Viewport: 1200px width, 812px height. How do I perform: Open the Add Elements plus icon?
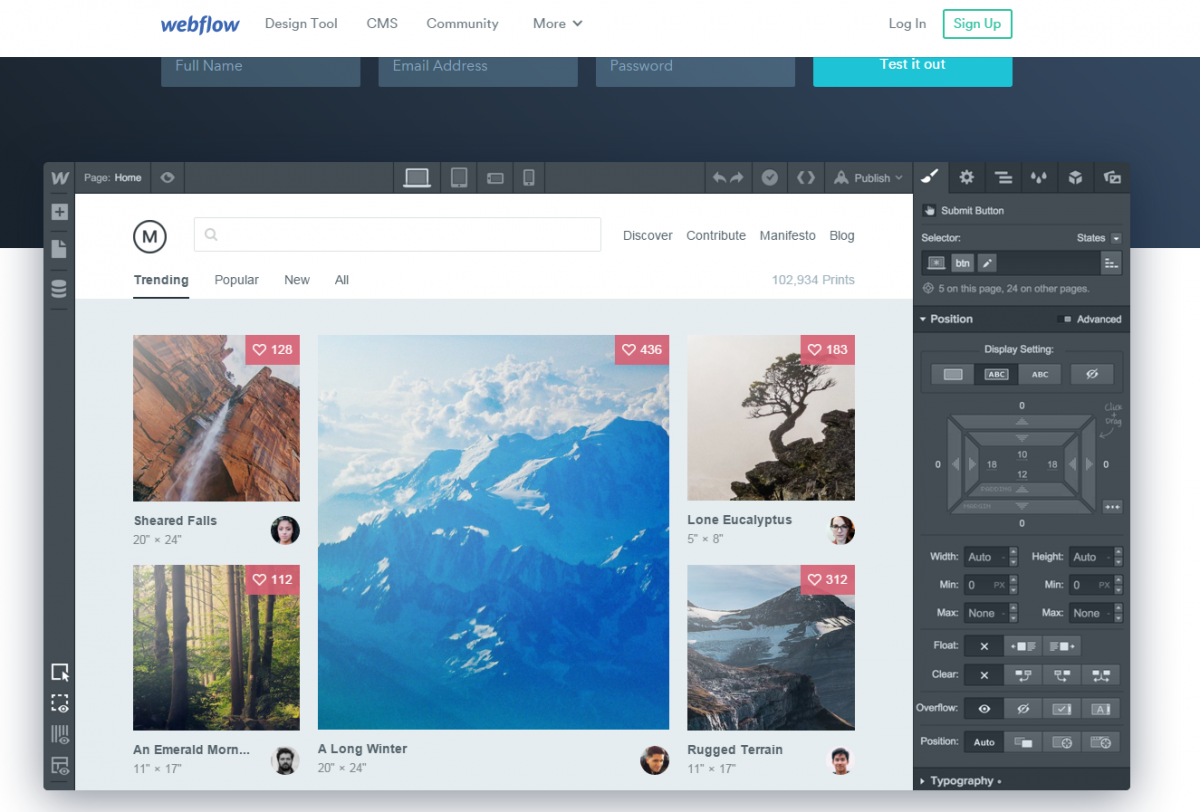pyautogui.click(x=59, y=212)
